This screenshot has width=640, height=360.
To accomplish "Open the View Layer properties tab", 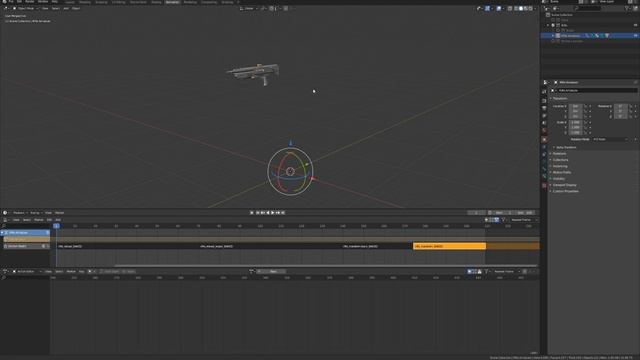I will pyautogui.click(x=544, y=116).
